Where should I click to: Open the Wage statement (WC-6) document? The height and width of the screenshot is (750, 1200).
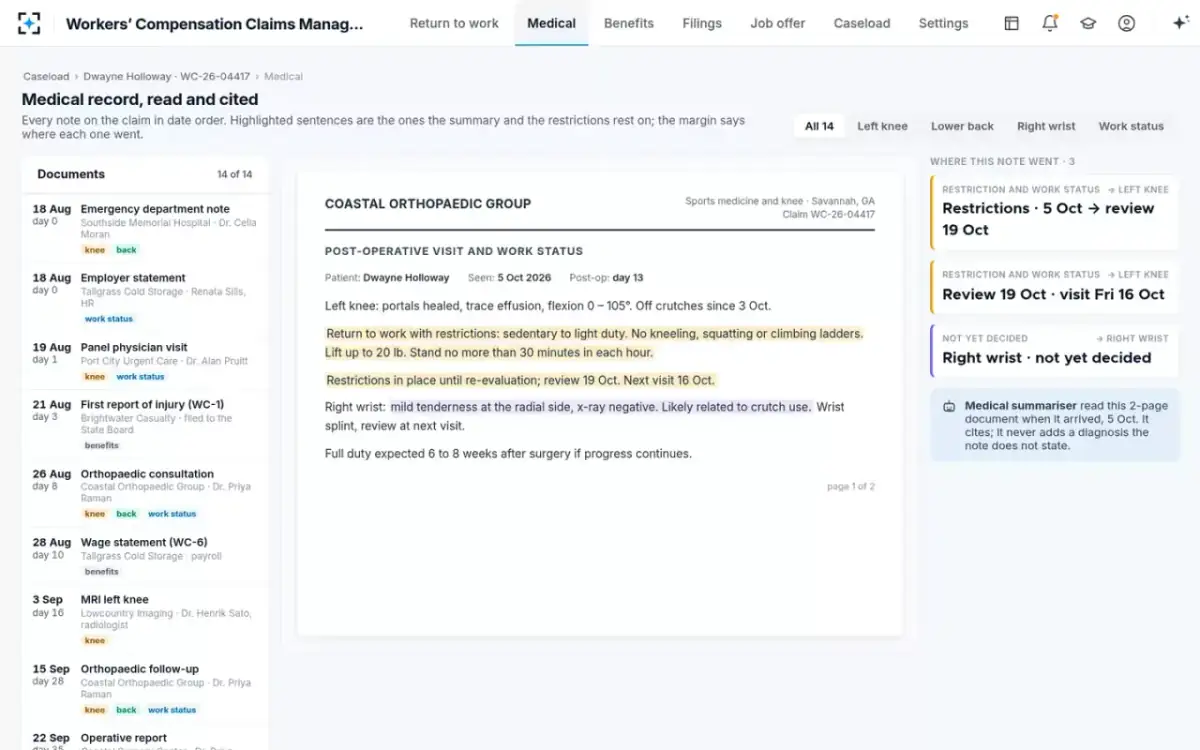click(145, 556)
